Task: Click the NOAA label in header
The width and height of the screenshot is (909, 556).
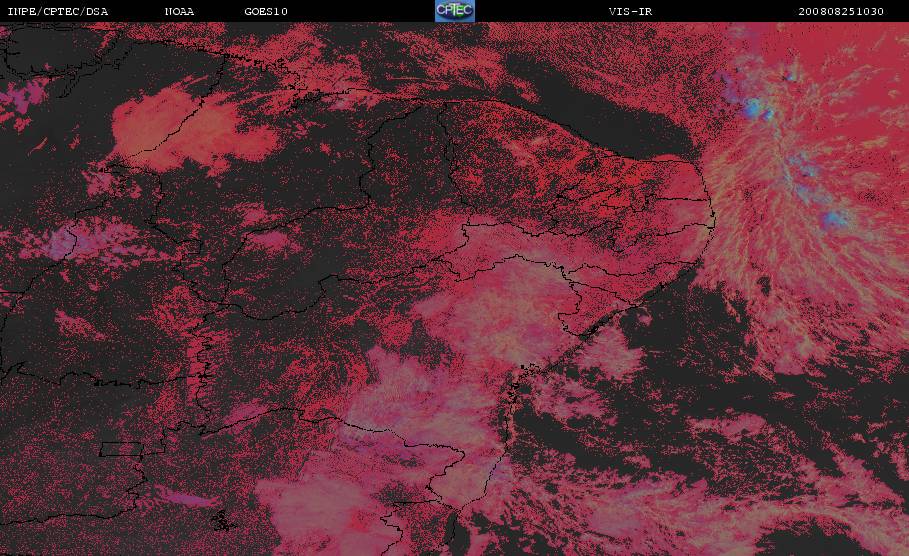Action: click(x=179, y=12)
